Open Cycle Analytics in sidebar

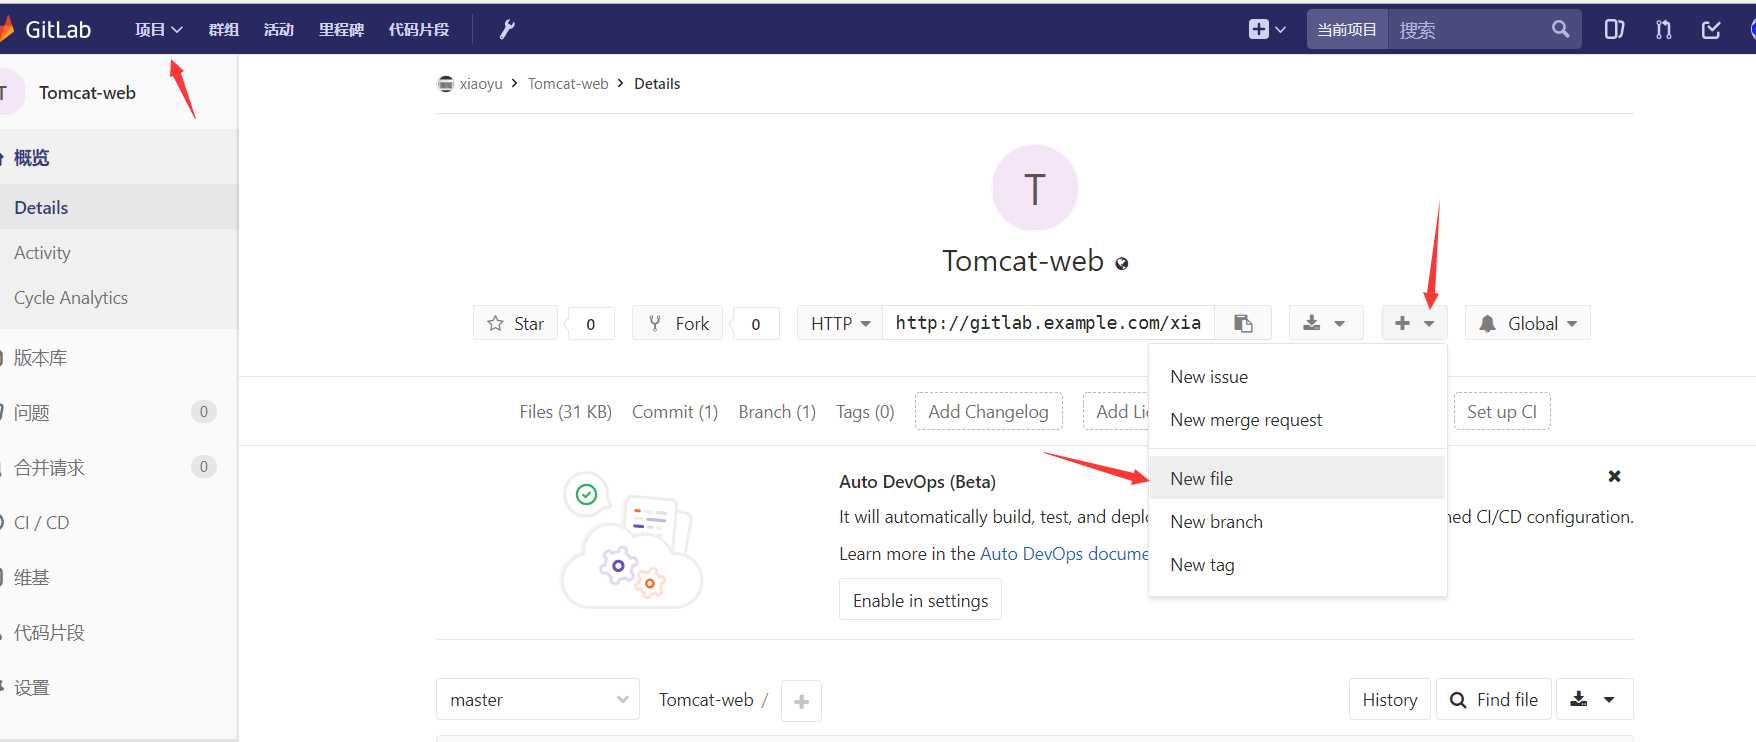coord(71,298)
